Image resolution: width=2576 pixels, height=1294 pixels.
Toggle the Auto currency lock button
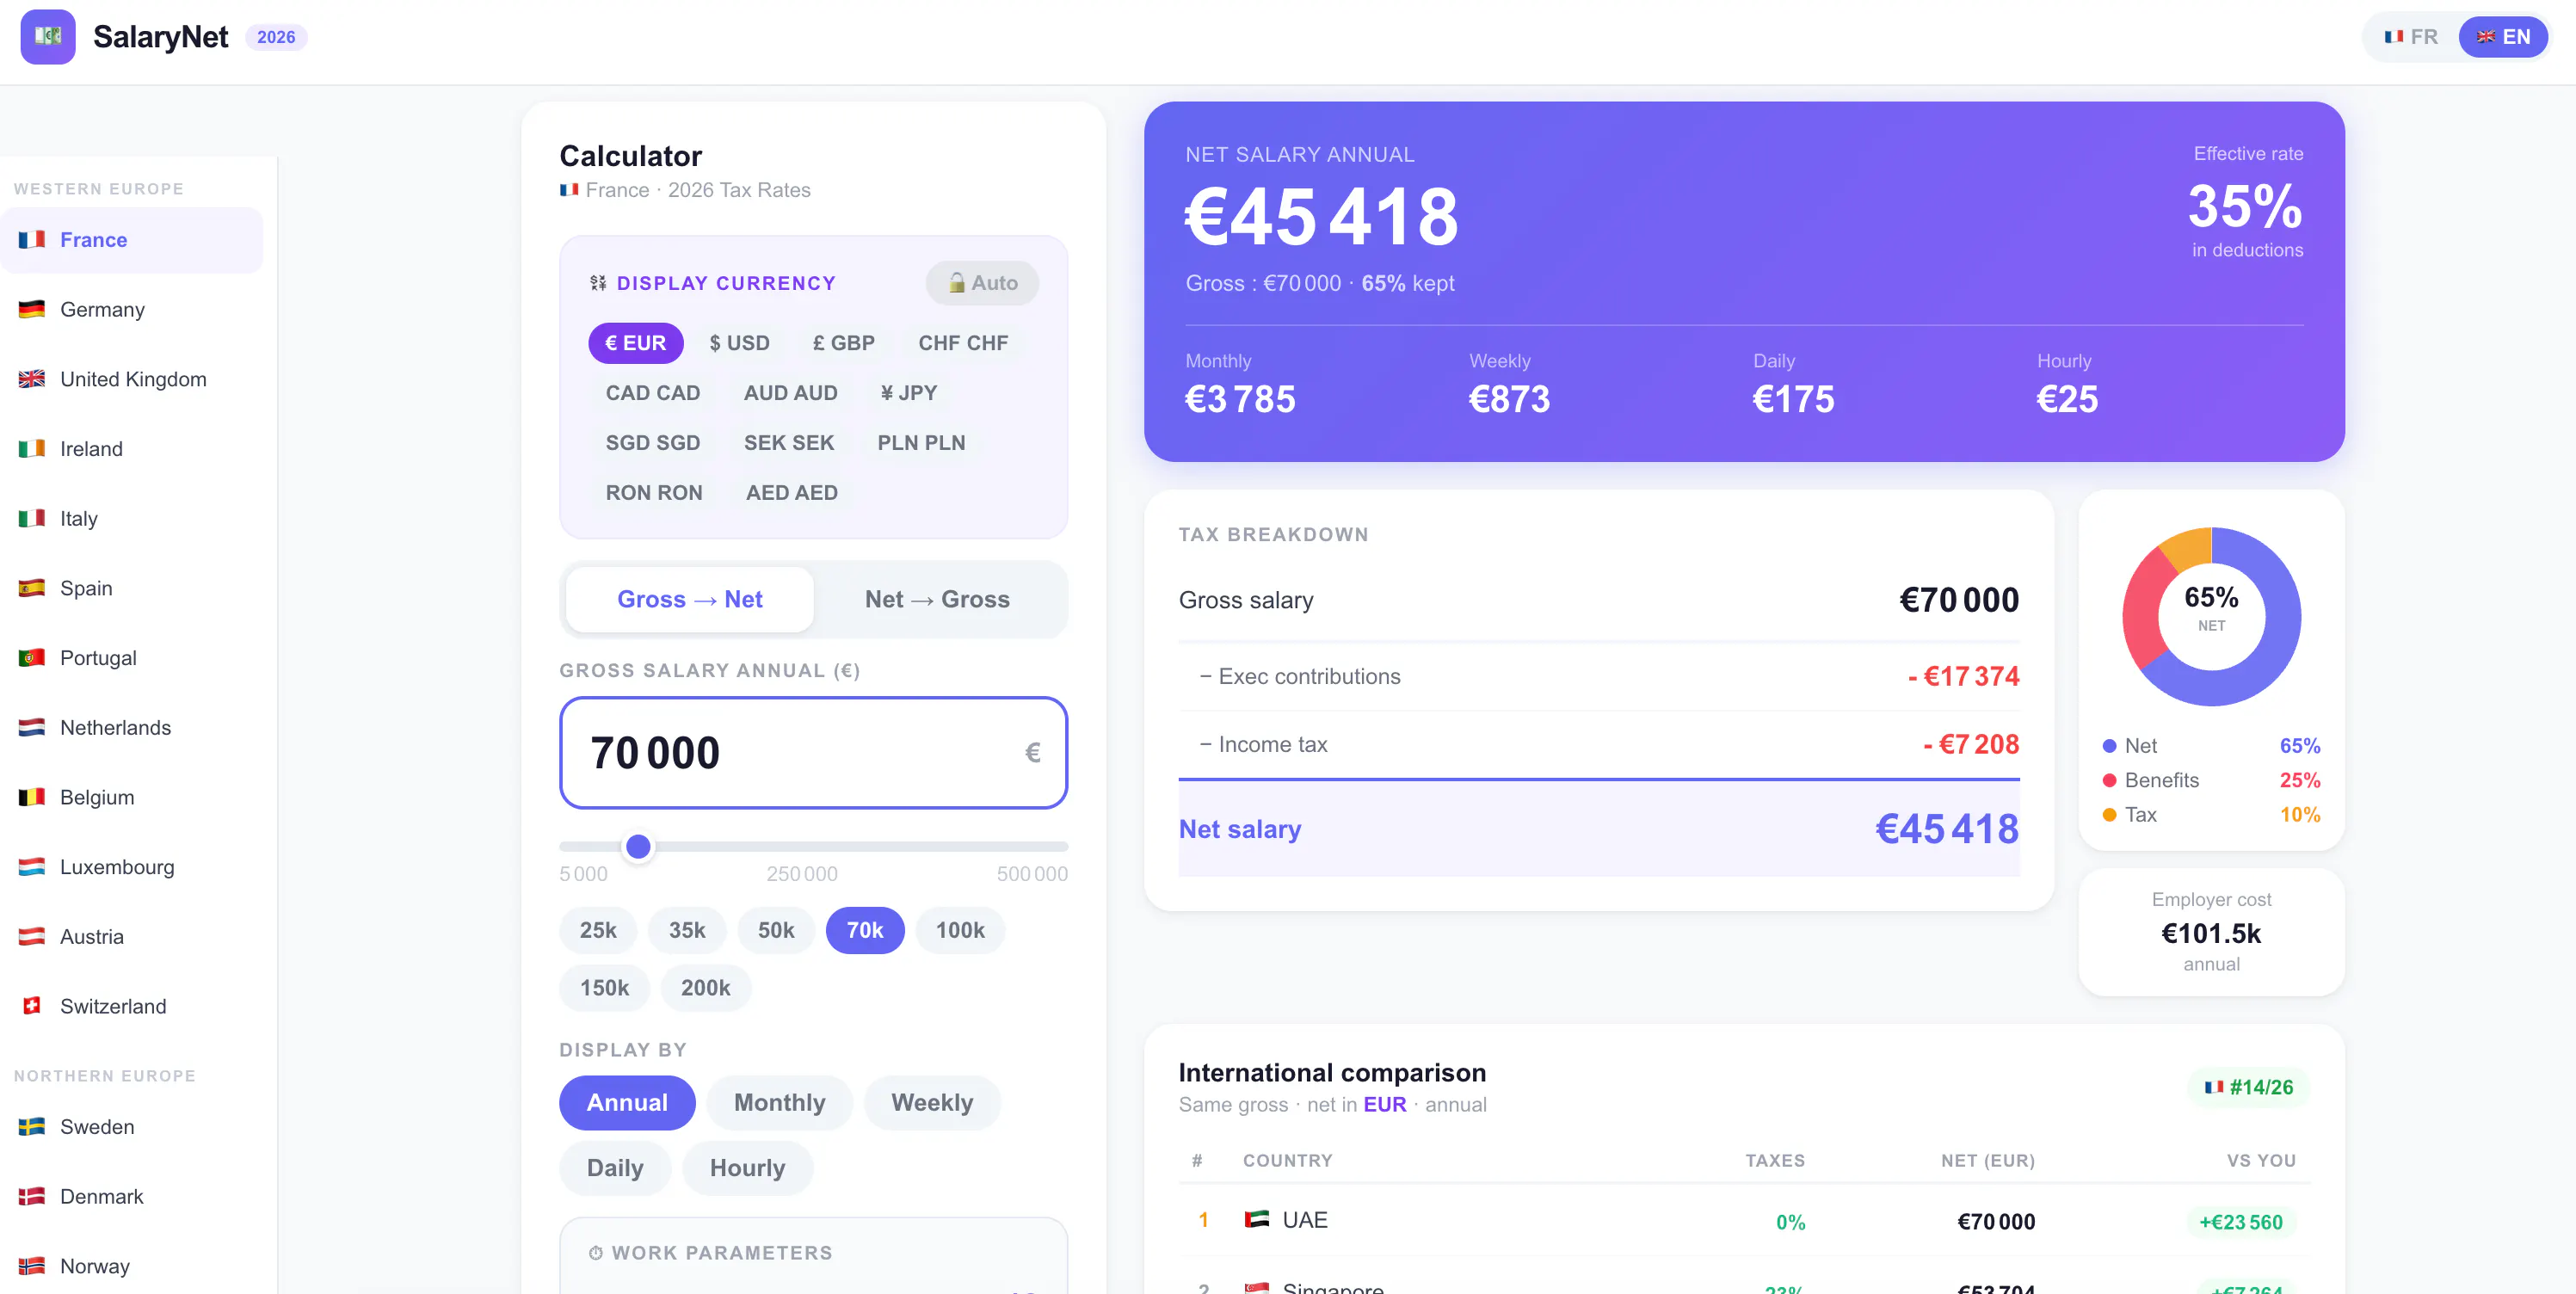[982, 283]
